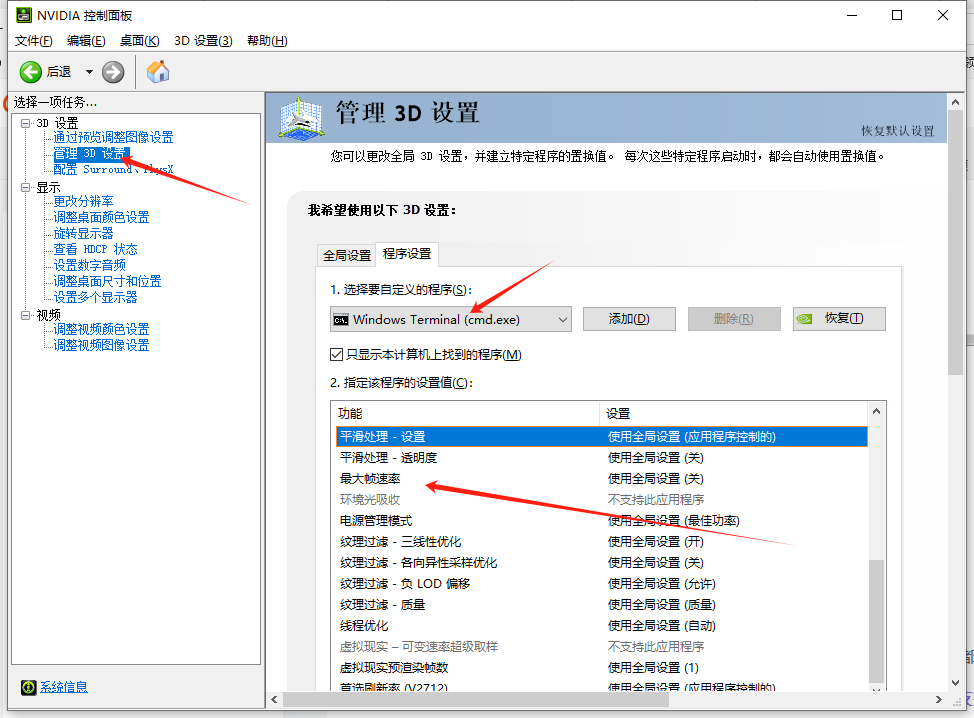Click 使用全局设置 (自动) value for 线程优化
Image resolution: width=974 pixels, height=718 pixels.
pyautogui.click(x=662, y=625)
